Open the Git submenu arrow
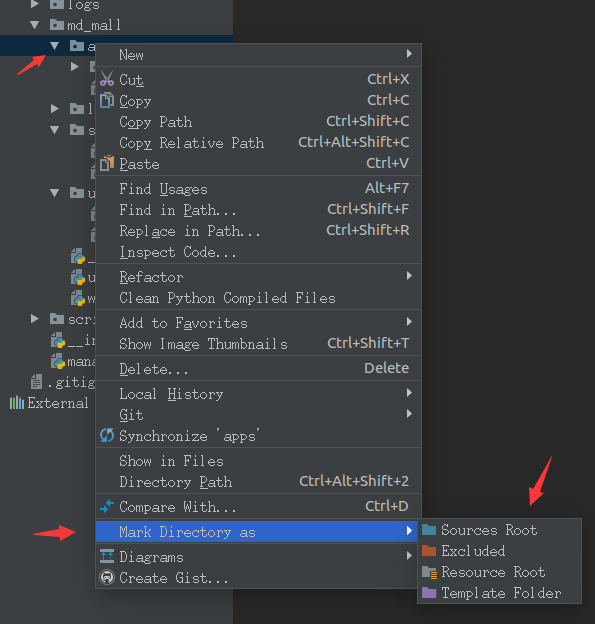595x624 pixels. tap(409, 413)
